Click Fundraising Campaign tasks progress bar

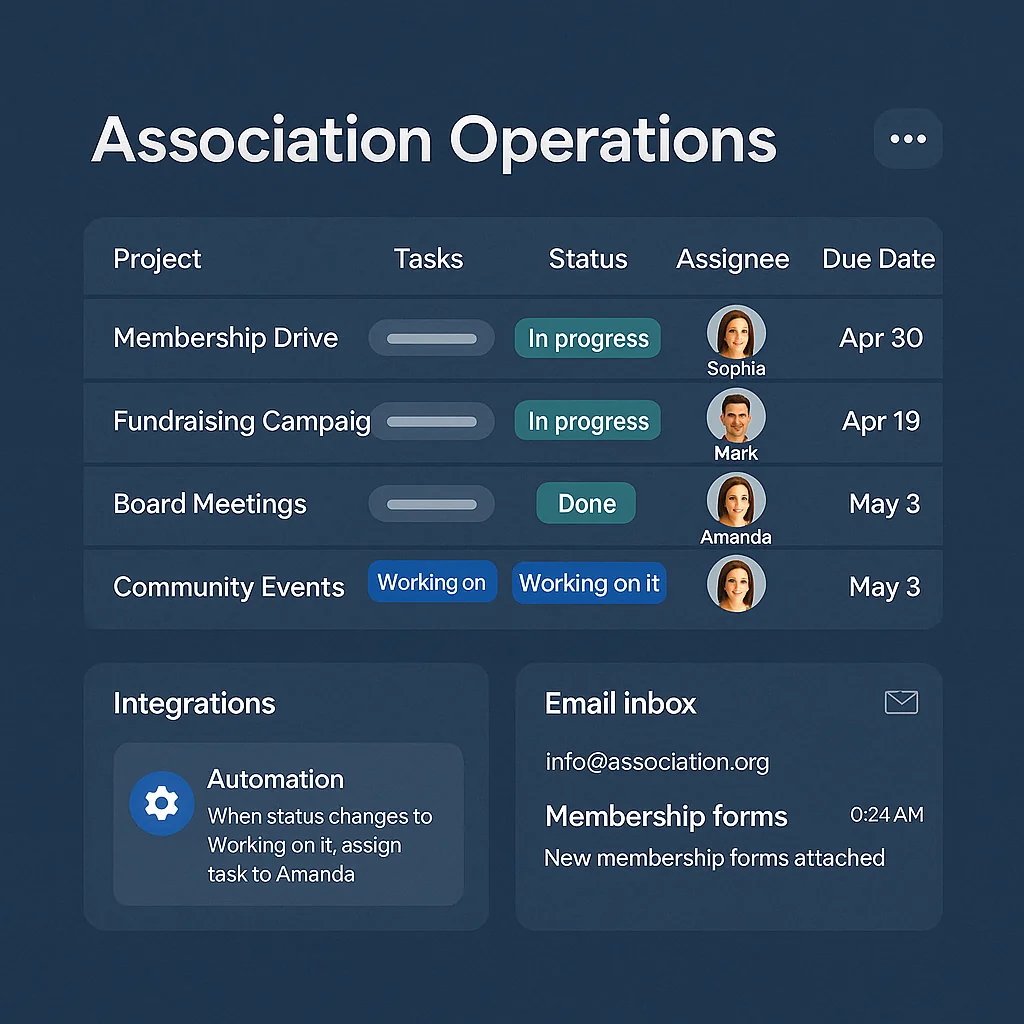[x=432, y=421]
